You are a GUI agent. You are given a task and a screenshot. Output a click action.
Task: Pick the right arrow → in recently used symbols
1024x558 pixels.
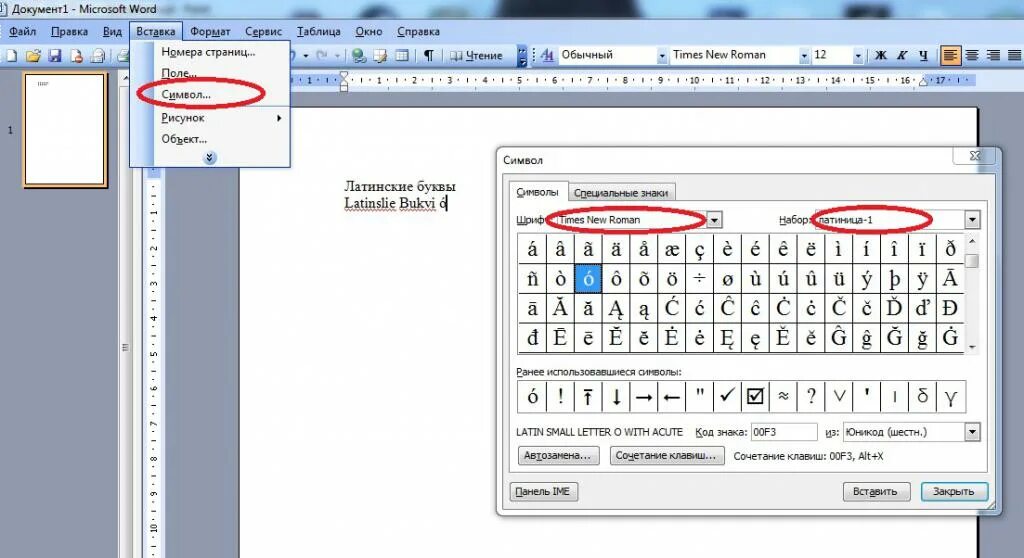pos(644,396)
